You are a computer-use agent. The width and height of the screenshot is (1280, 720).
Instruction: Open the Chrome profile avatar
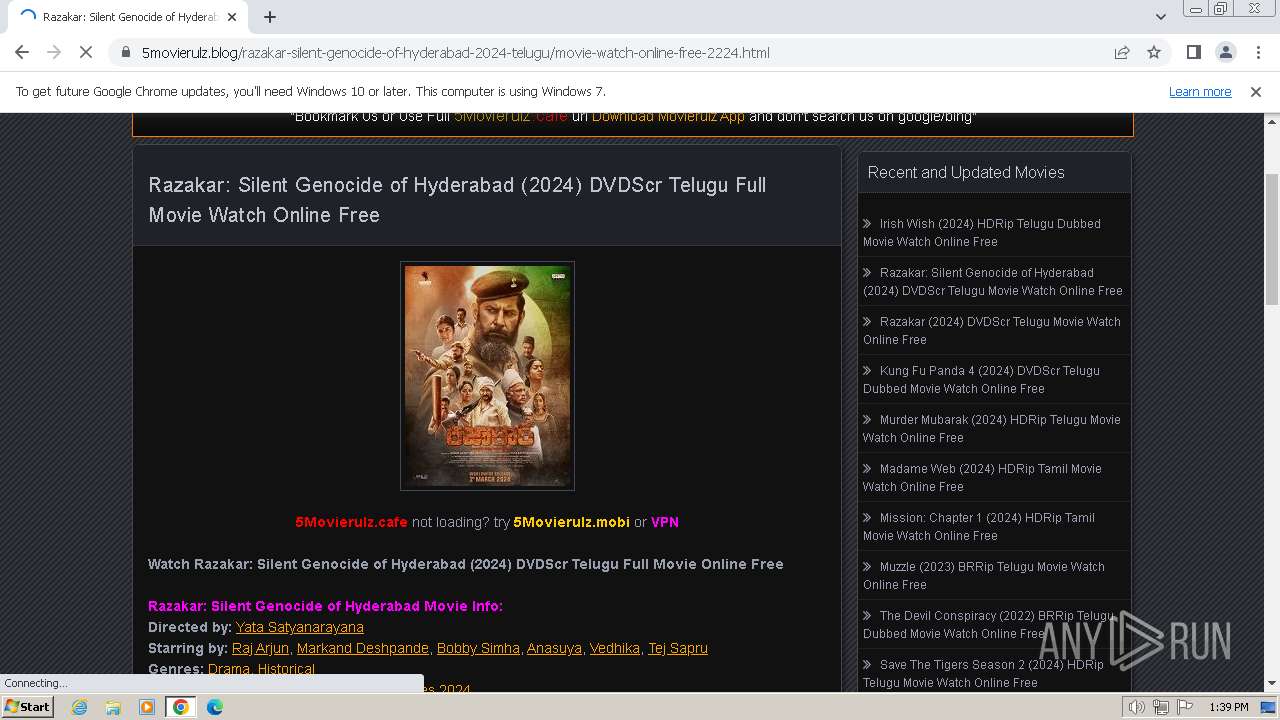[x=1225, y=52]
